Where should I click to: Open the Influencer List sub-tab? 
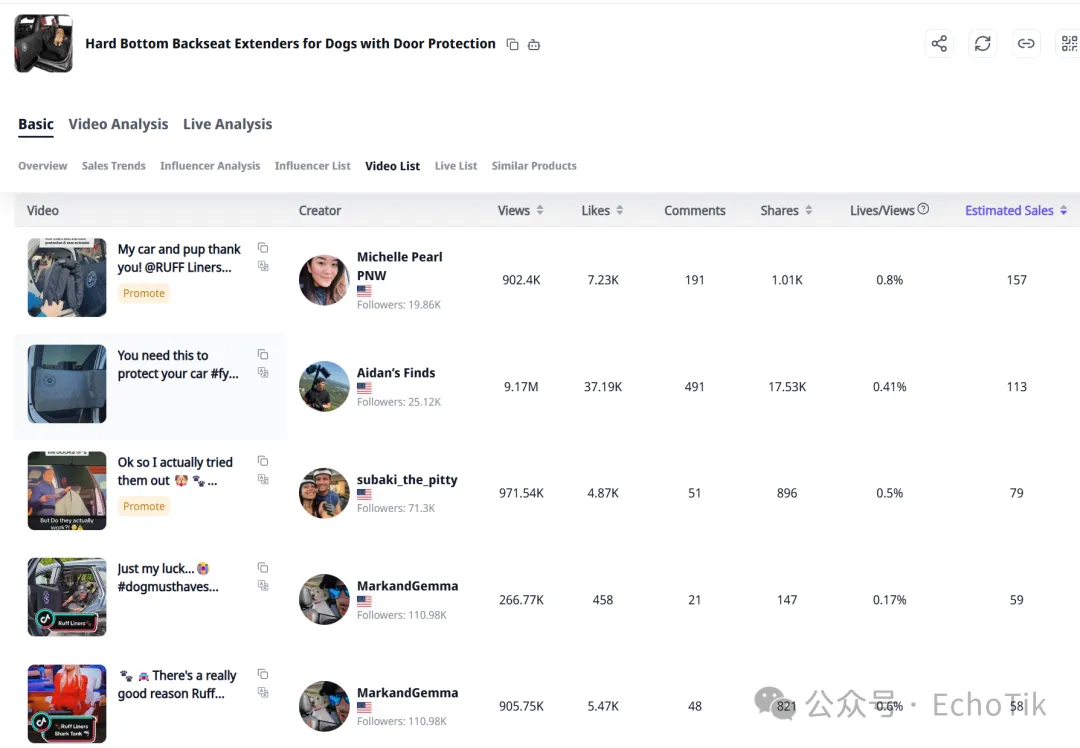[x=313, y=166]
